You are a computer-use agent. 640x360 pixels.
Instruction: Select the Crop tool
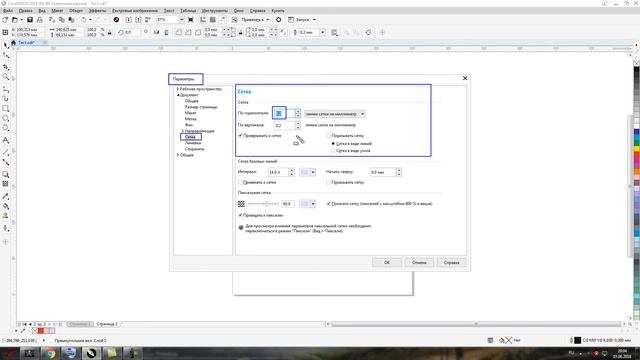click(x=6, y=67)
